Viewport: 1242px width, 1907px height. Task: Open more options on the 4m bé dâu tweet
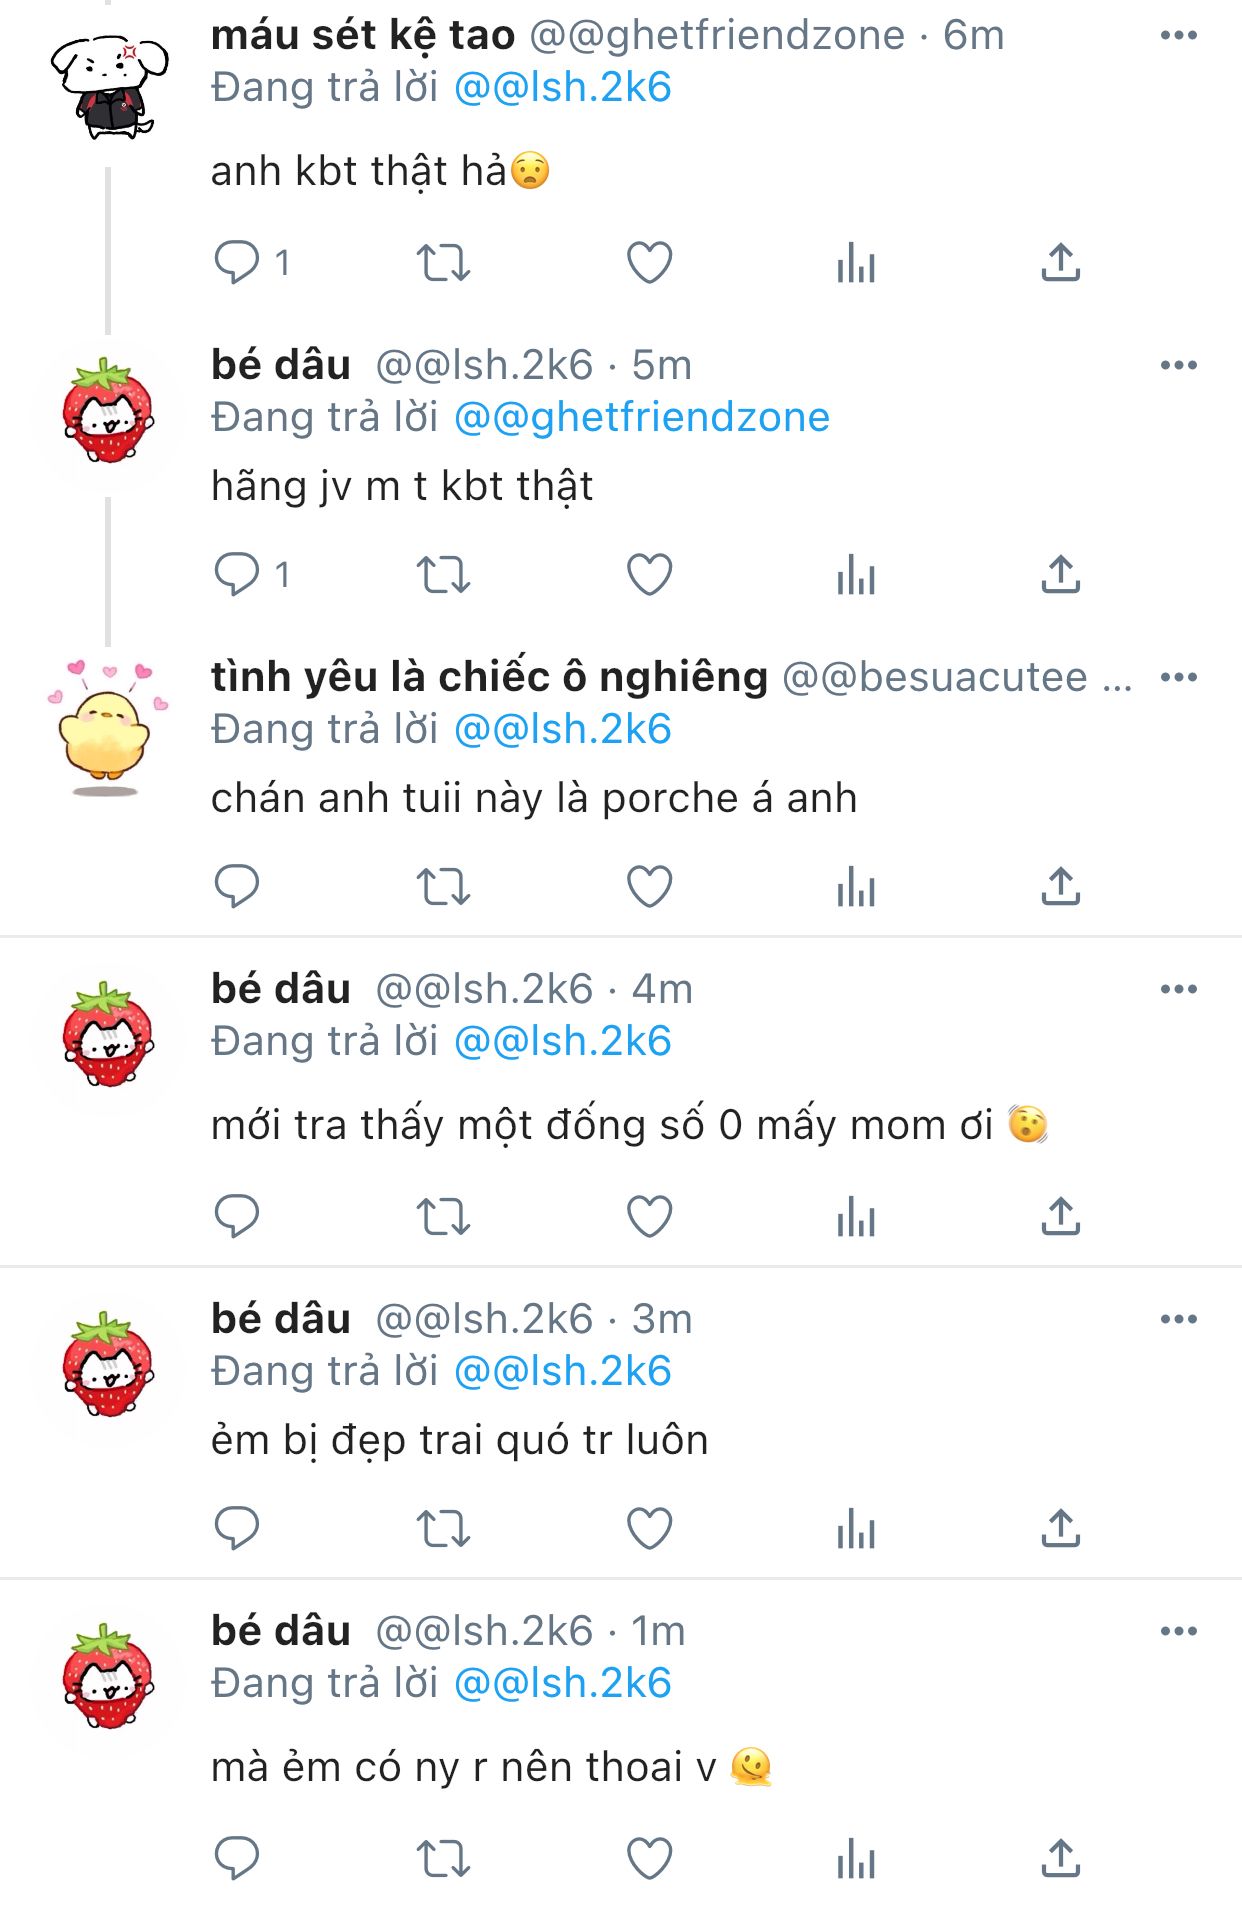click(x=1179, y=989)
